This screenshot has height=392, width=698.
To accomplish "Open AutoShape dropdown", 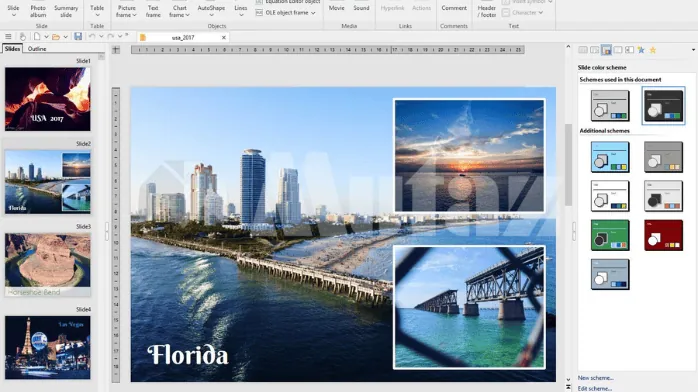I will click(211, 11).
